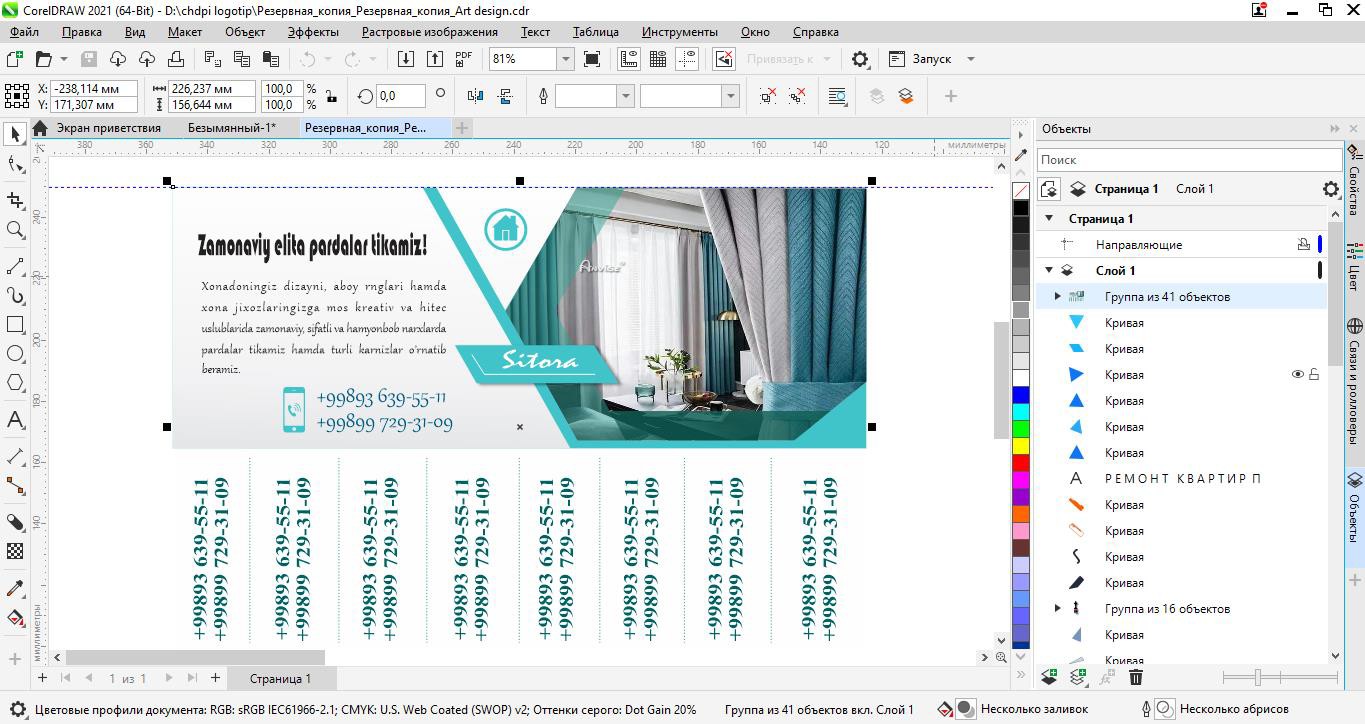Collapse Страница 1 tree node
The height and width of the screenshot is (724, 1365).
pyautogui.click(x=1049, y=218)
